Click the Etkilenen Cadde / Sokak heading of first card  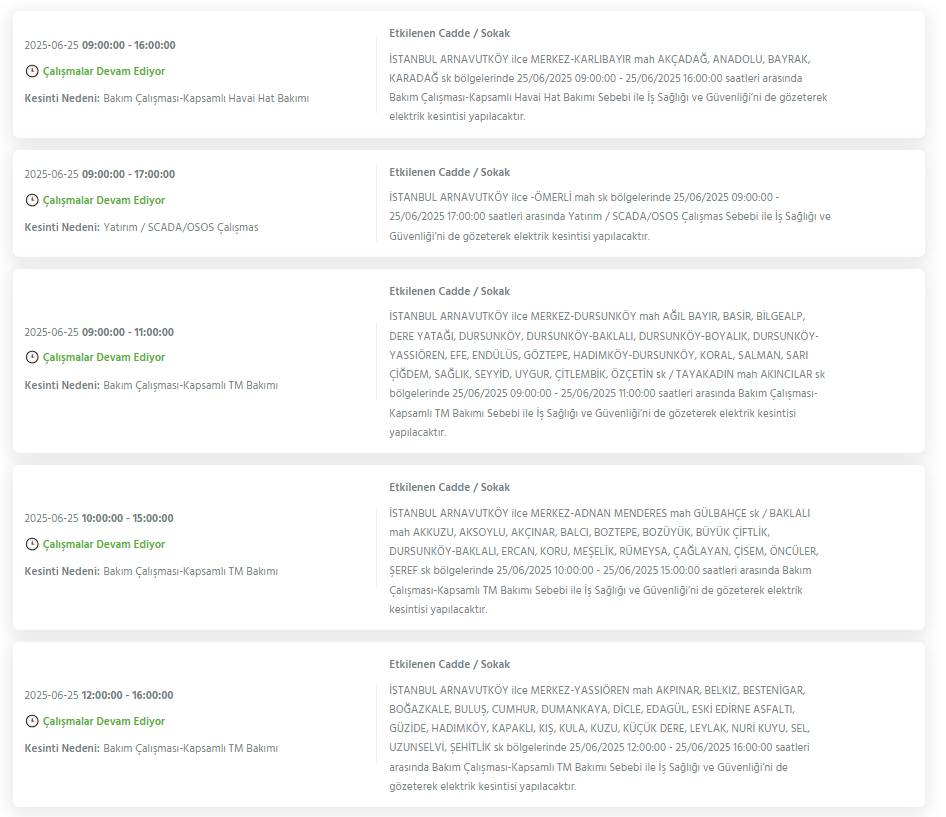click(x=449, y=33)
